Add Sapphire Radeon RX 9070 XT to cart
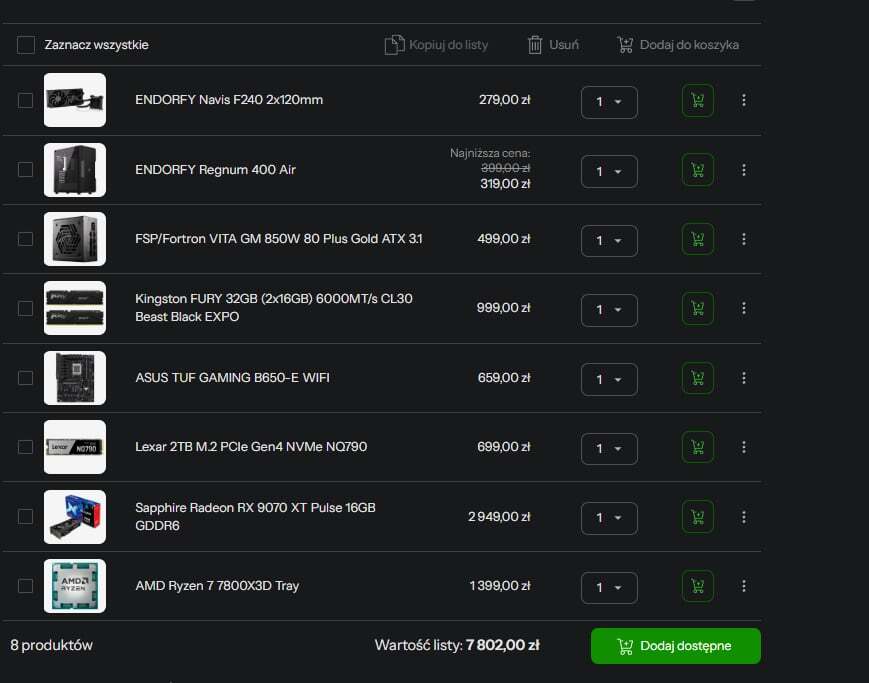 (x=697, y=517)
